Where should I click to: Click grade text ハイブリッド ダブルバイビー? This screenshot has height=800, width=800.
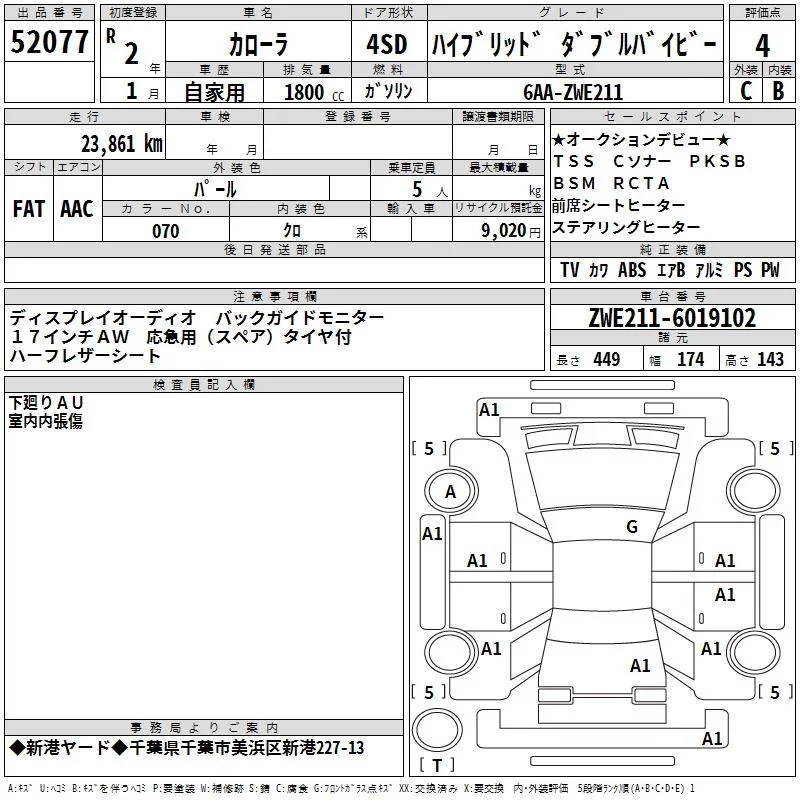tap(574, 45)
